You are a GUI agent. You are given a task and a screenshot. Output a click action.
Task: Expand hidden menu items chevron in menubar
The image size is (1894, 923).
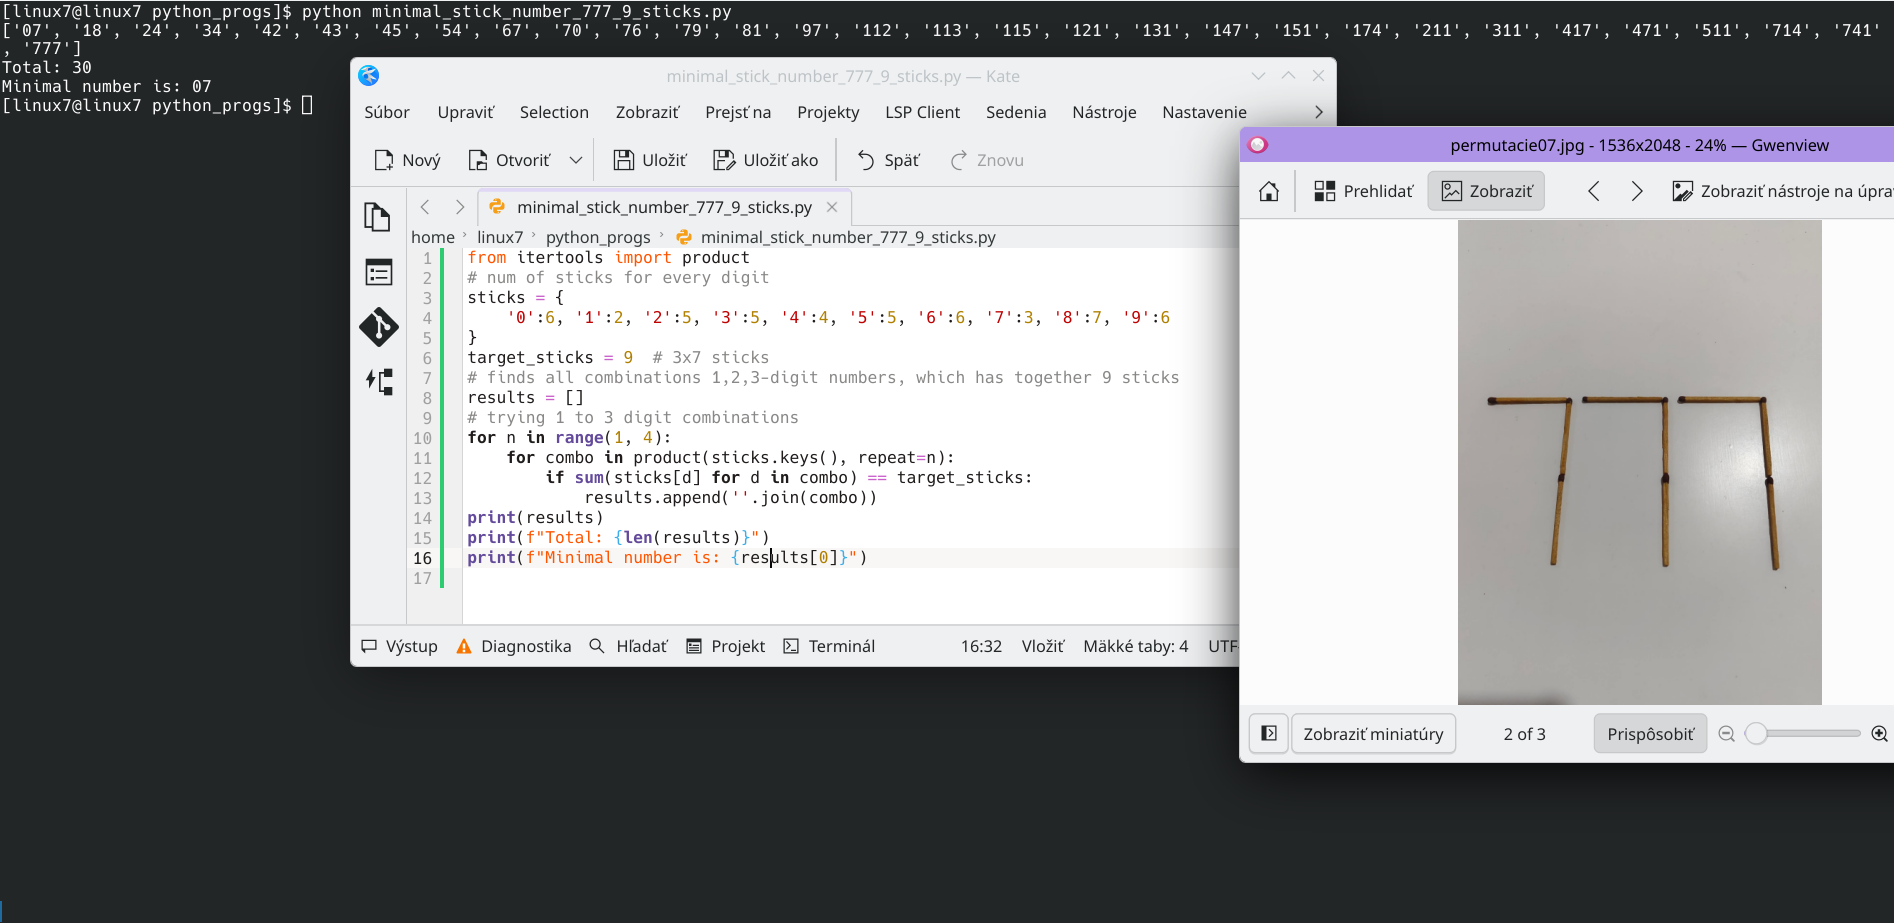pos(1318,112)
